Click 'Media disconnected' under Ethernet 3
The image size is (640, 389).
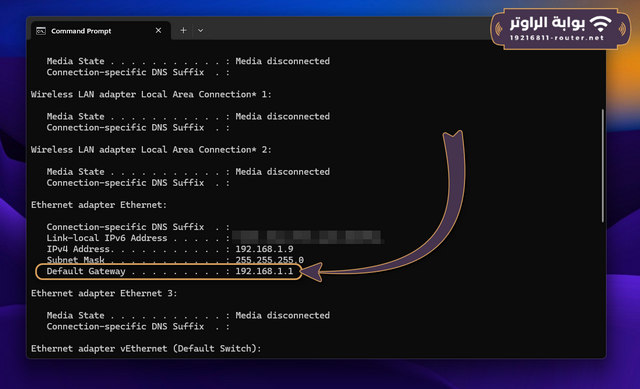(282, 316)
